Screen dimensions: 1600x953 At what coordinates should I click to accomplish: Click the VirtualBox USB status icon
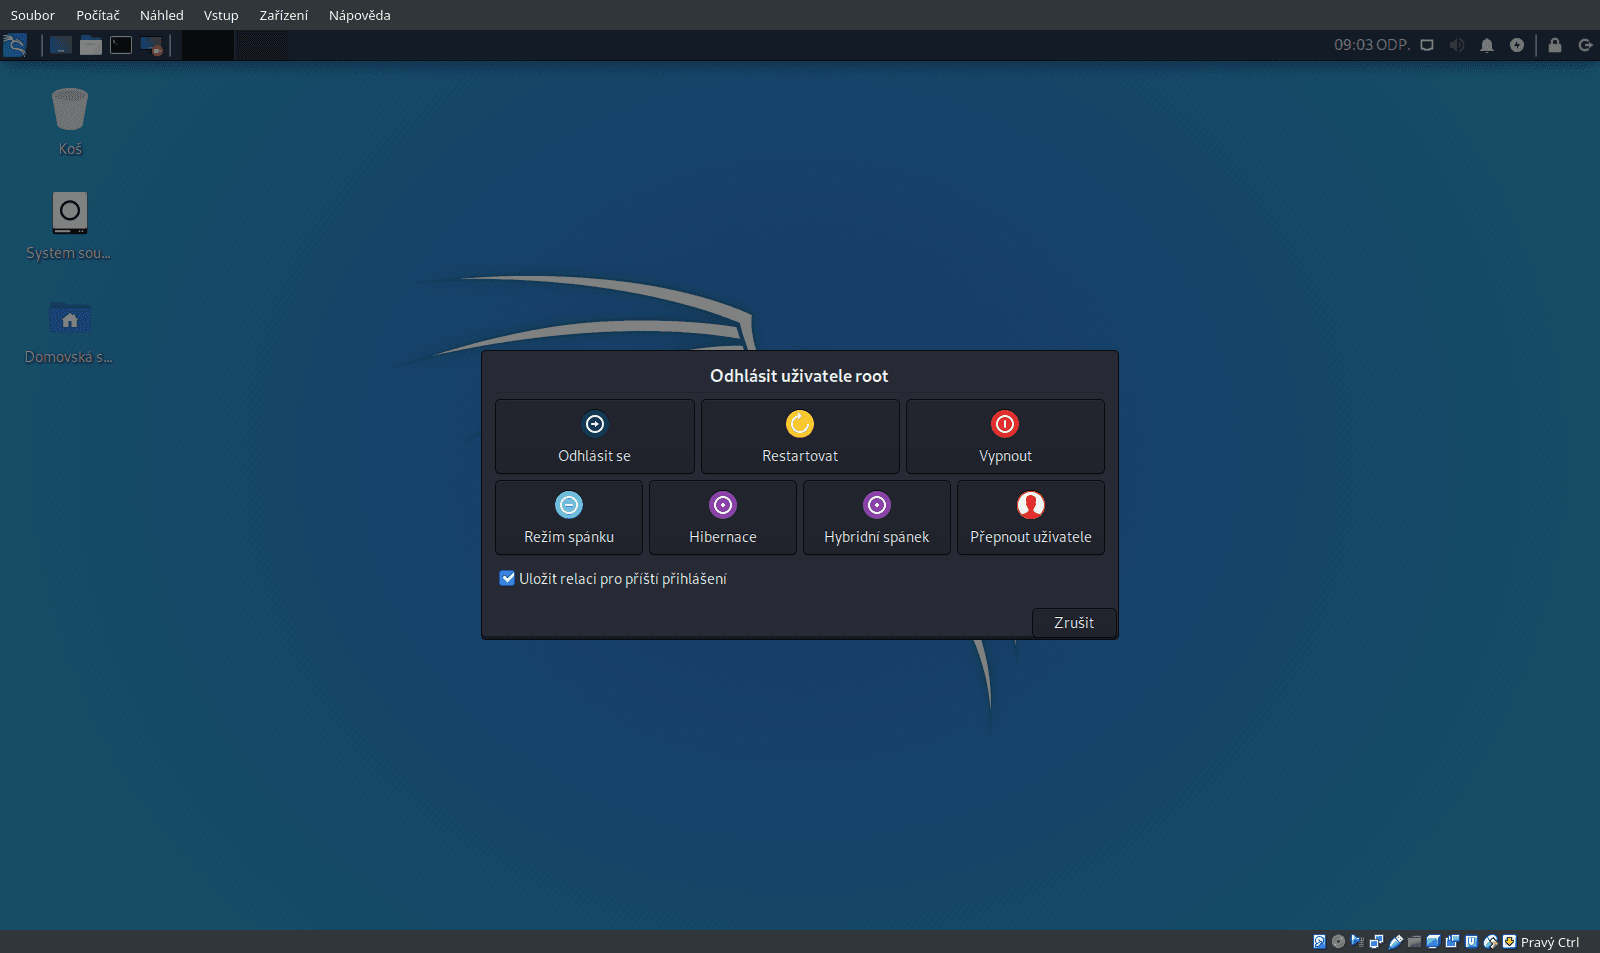tap(1395, 941)
